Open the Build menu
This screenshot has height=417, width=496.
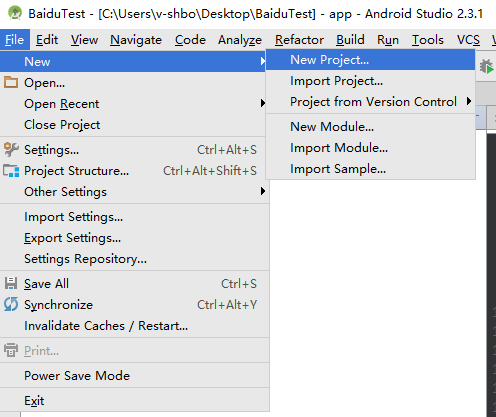point(350,40)
